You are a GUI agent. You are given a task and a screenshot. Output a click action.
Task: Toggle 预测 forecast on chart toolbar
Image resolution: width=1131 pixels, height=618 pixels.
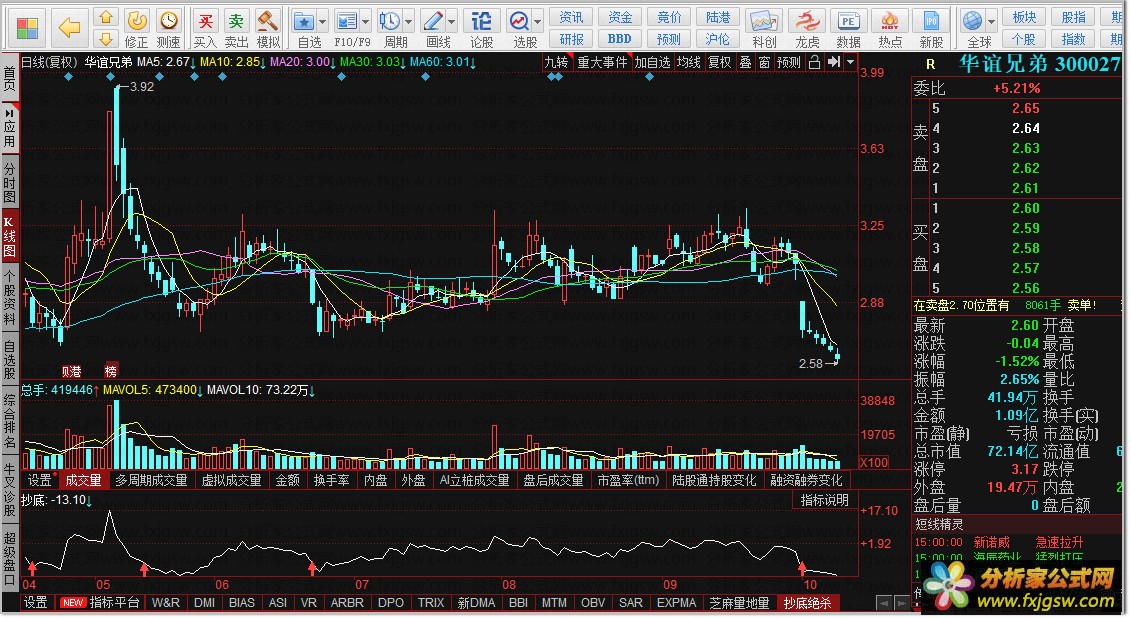pyautogui.click(x=788, y=63)
